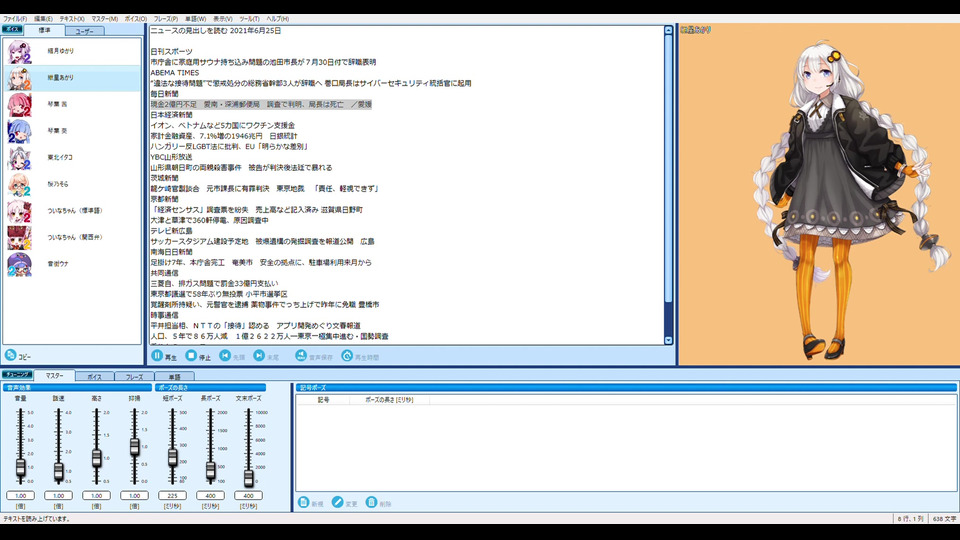The height and width of the screenshot is (540, 960).
Task: Click the save audio (音声保存) icon
Action: 301,356
